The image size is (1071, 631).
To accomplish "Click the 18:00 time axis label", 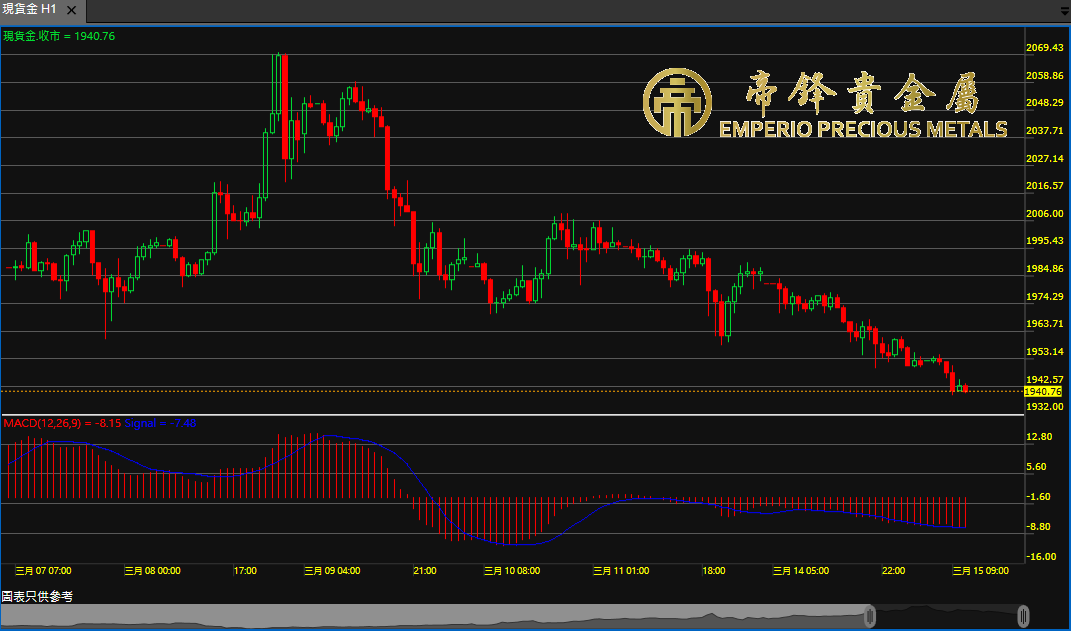I will [713, 571].
